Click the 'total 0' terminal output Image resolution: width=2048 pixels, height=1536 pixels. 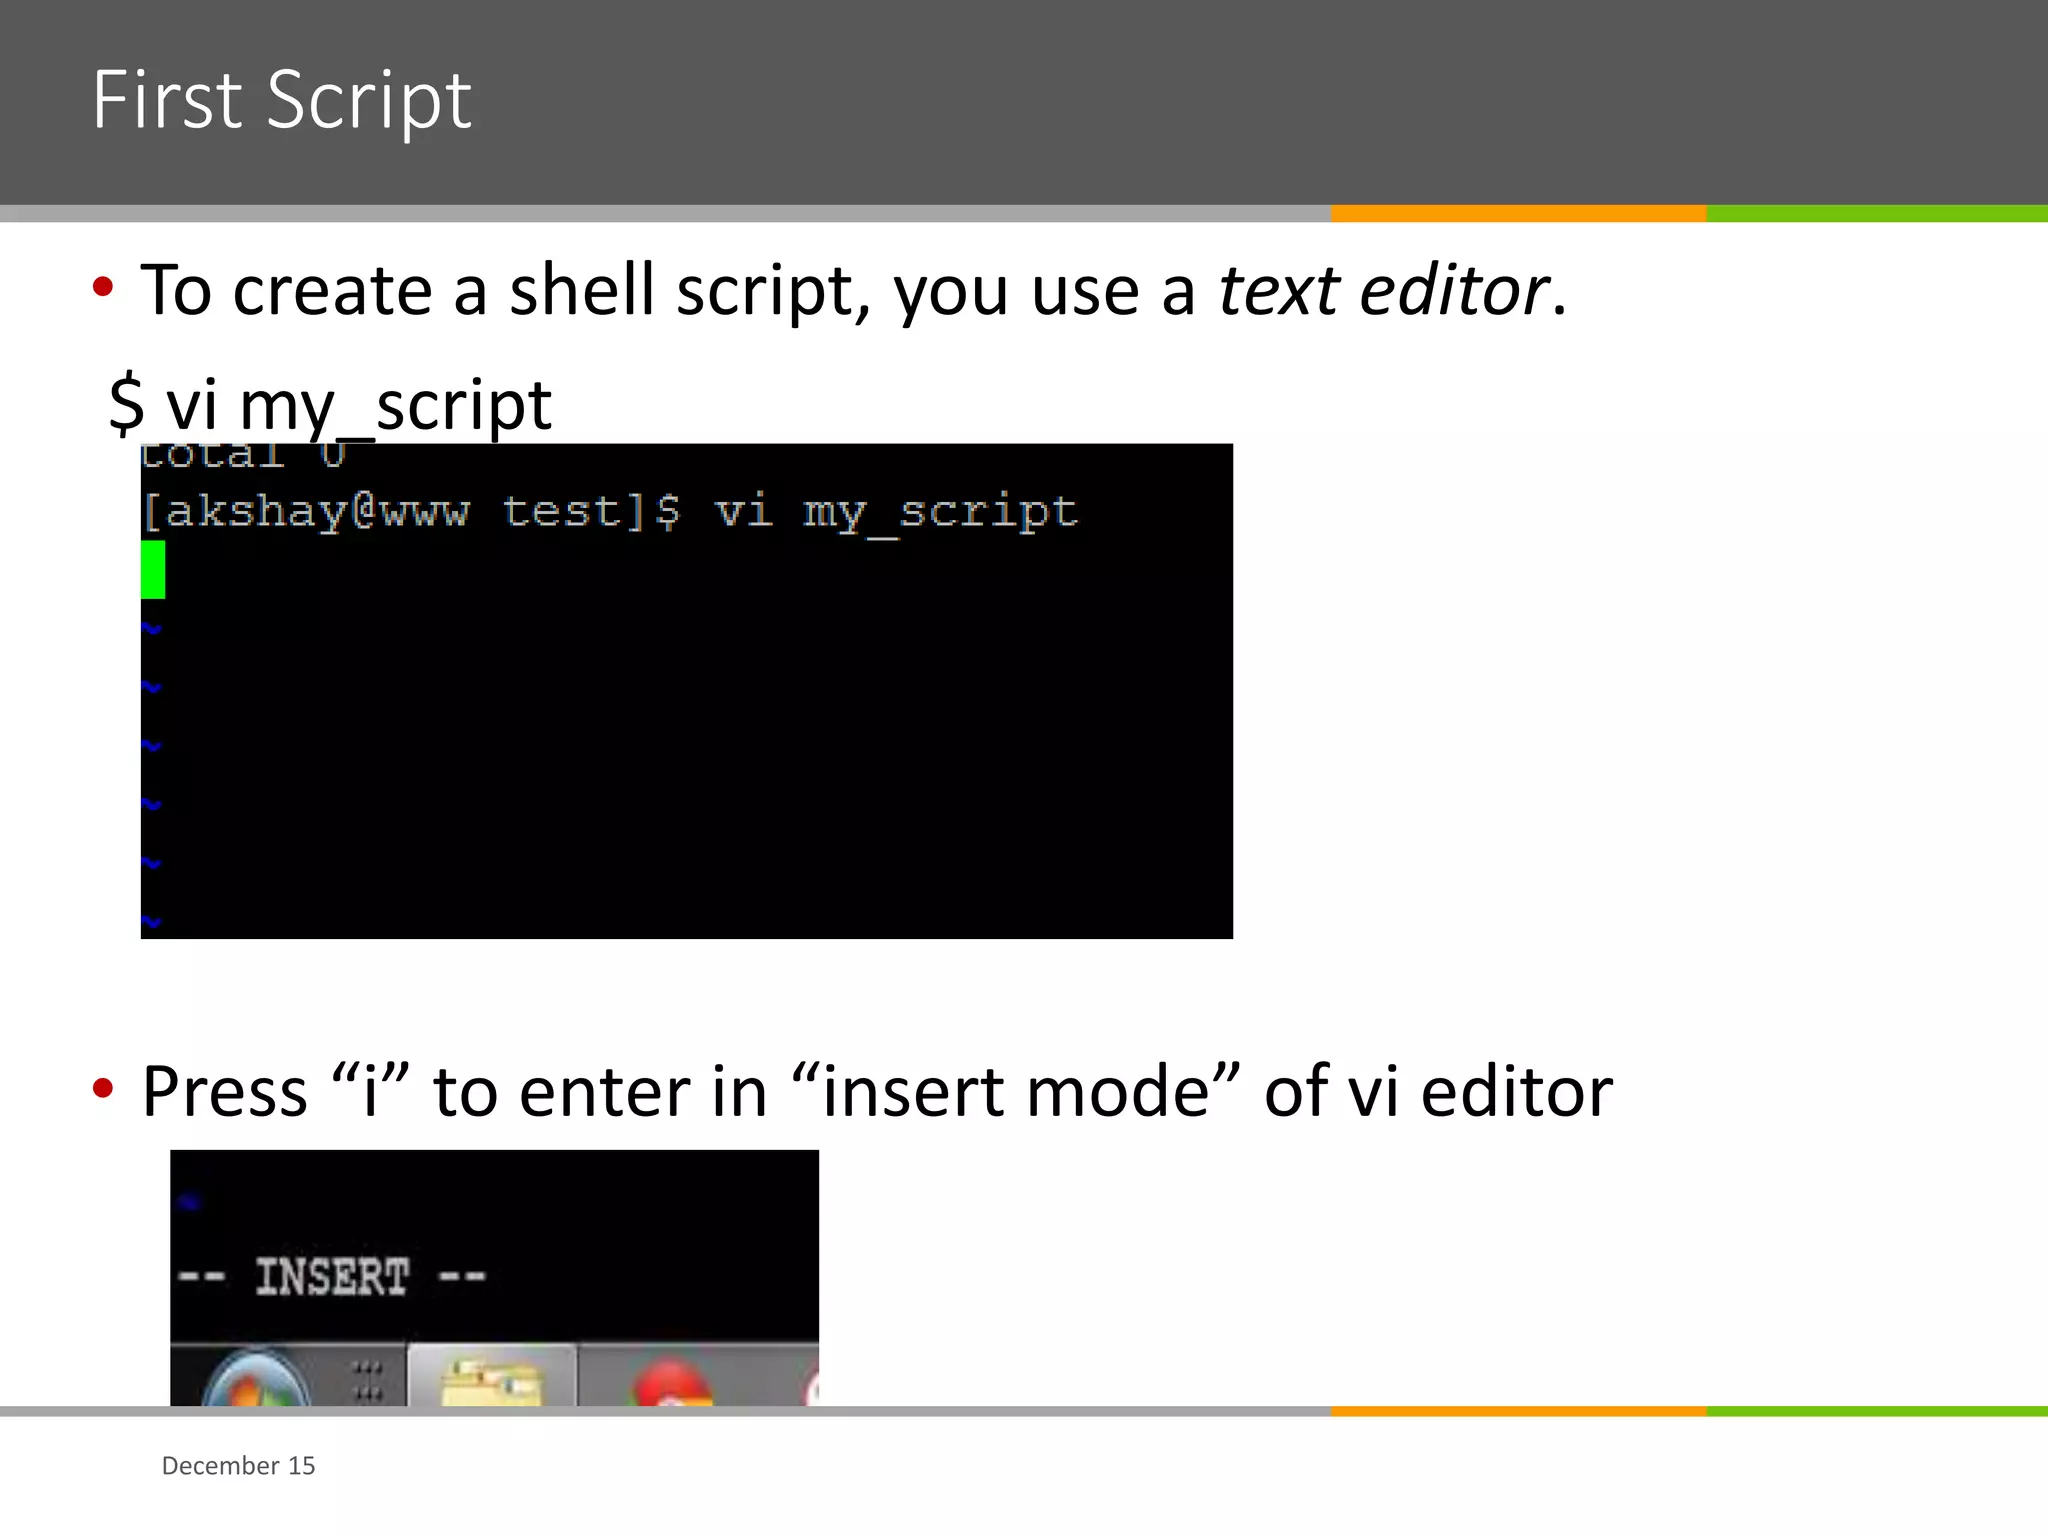tap(243, 455)
